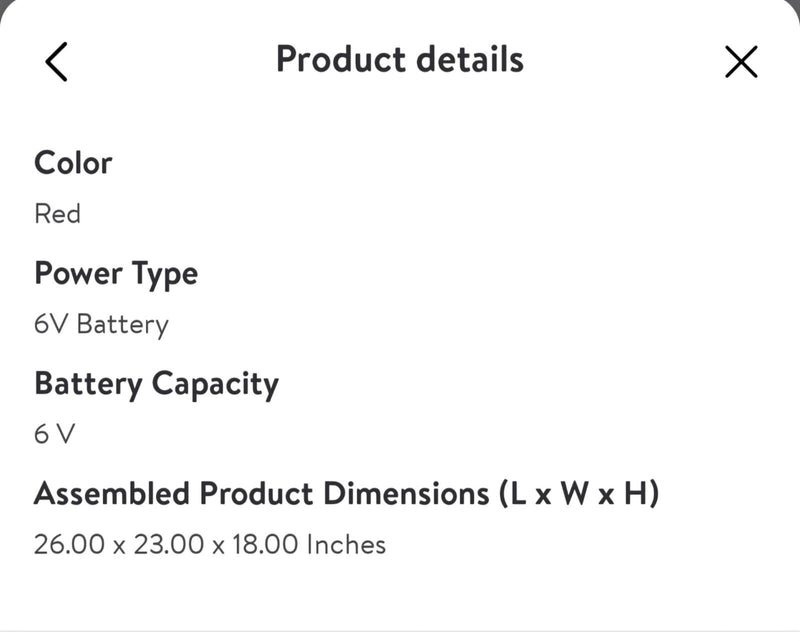Select the Color heading
Viewport: 800px width, 641px height.
(x=73, y=162)
